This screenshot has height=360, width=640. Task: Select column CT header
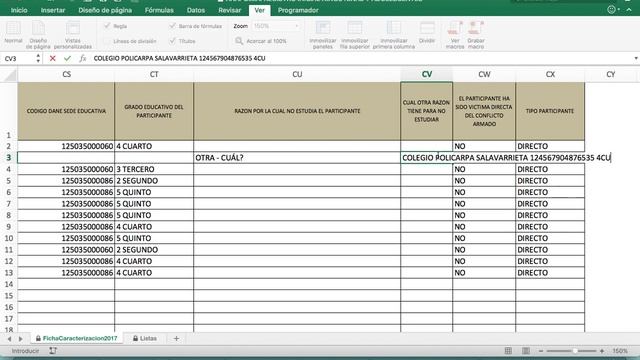tap(154, 74)
